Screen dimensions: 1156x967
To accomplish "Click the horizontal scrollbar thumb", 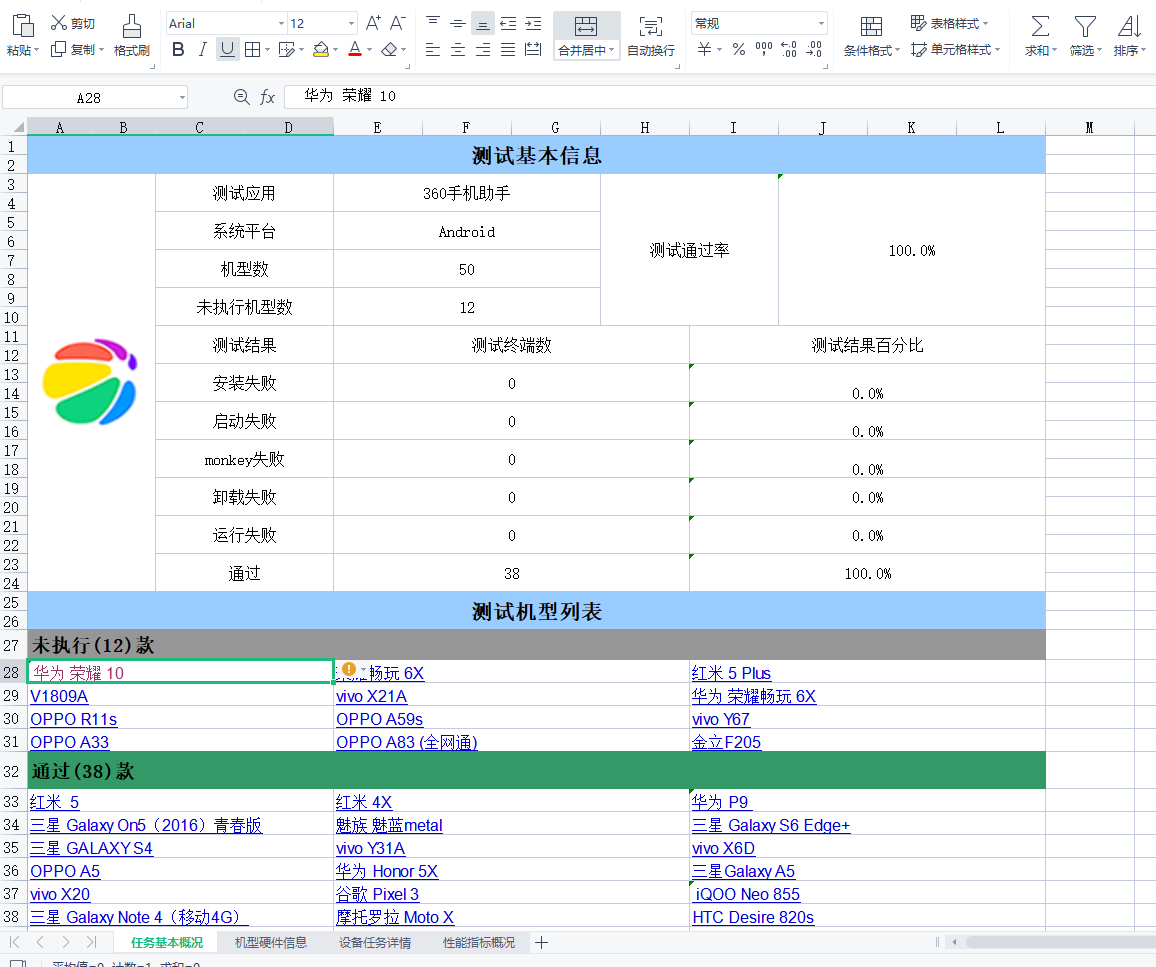I will (1060, 942).
